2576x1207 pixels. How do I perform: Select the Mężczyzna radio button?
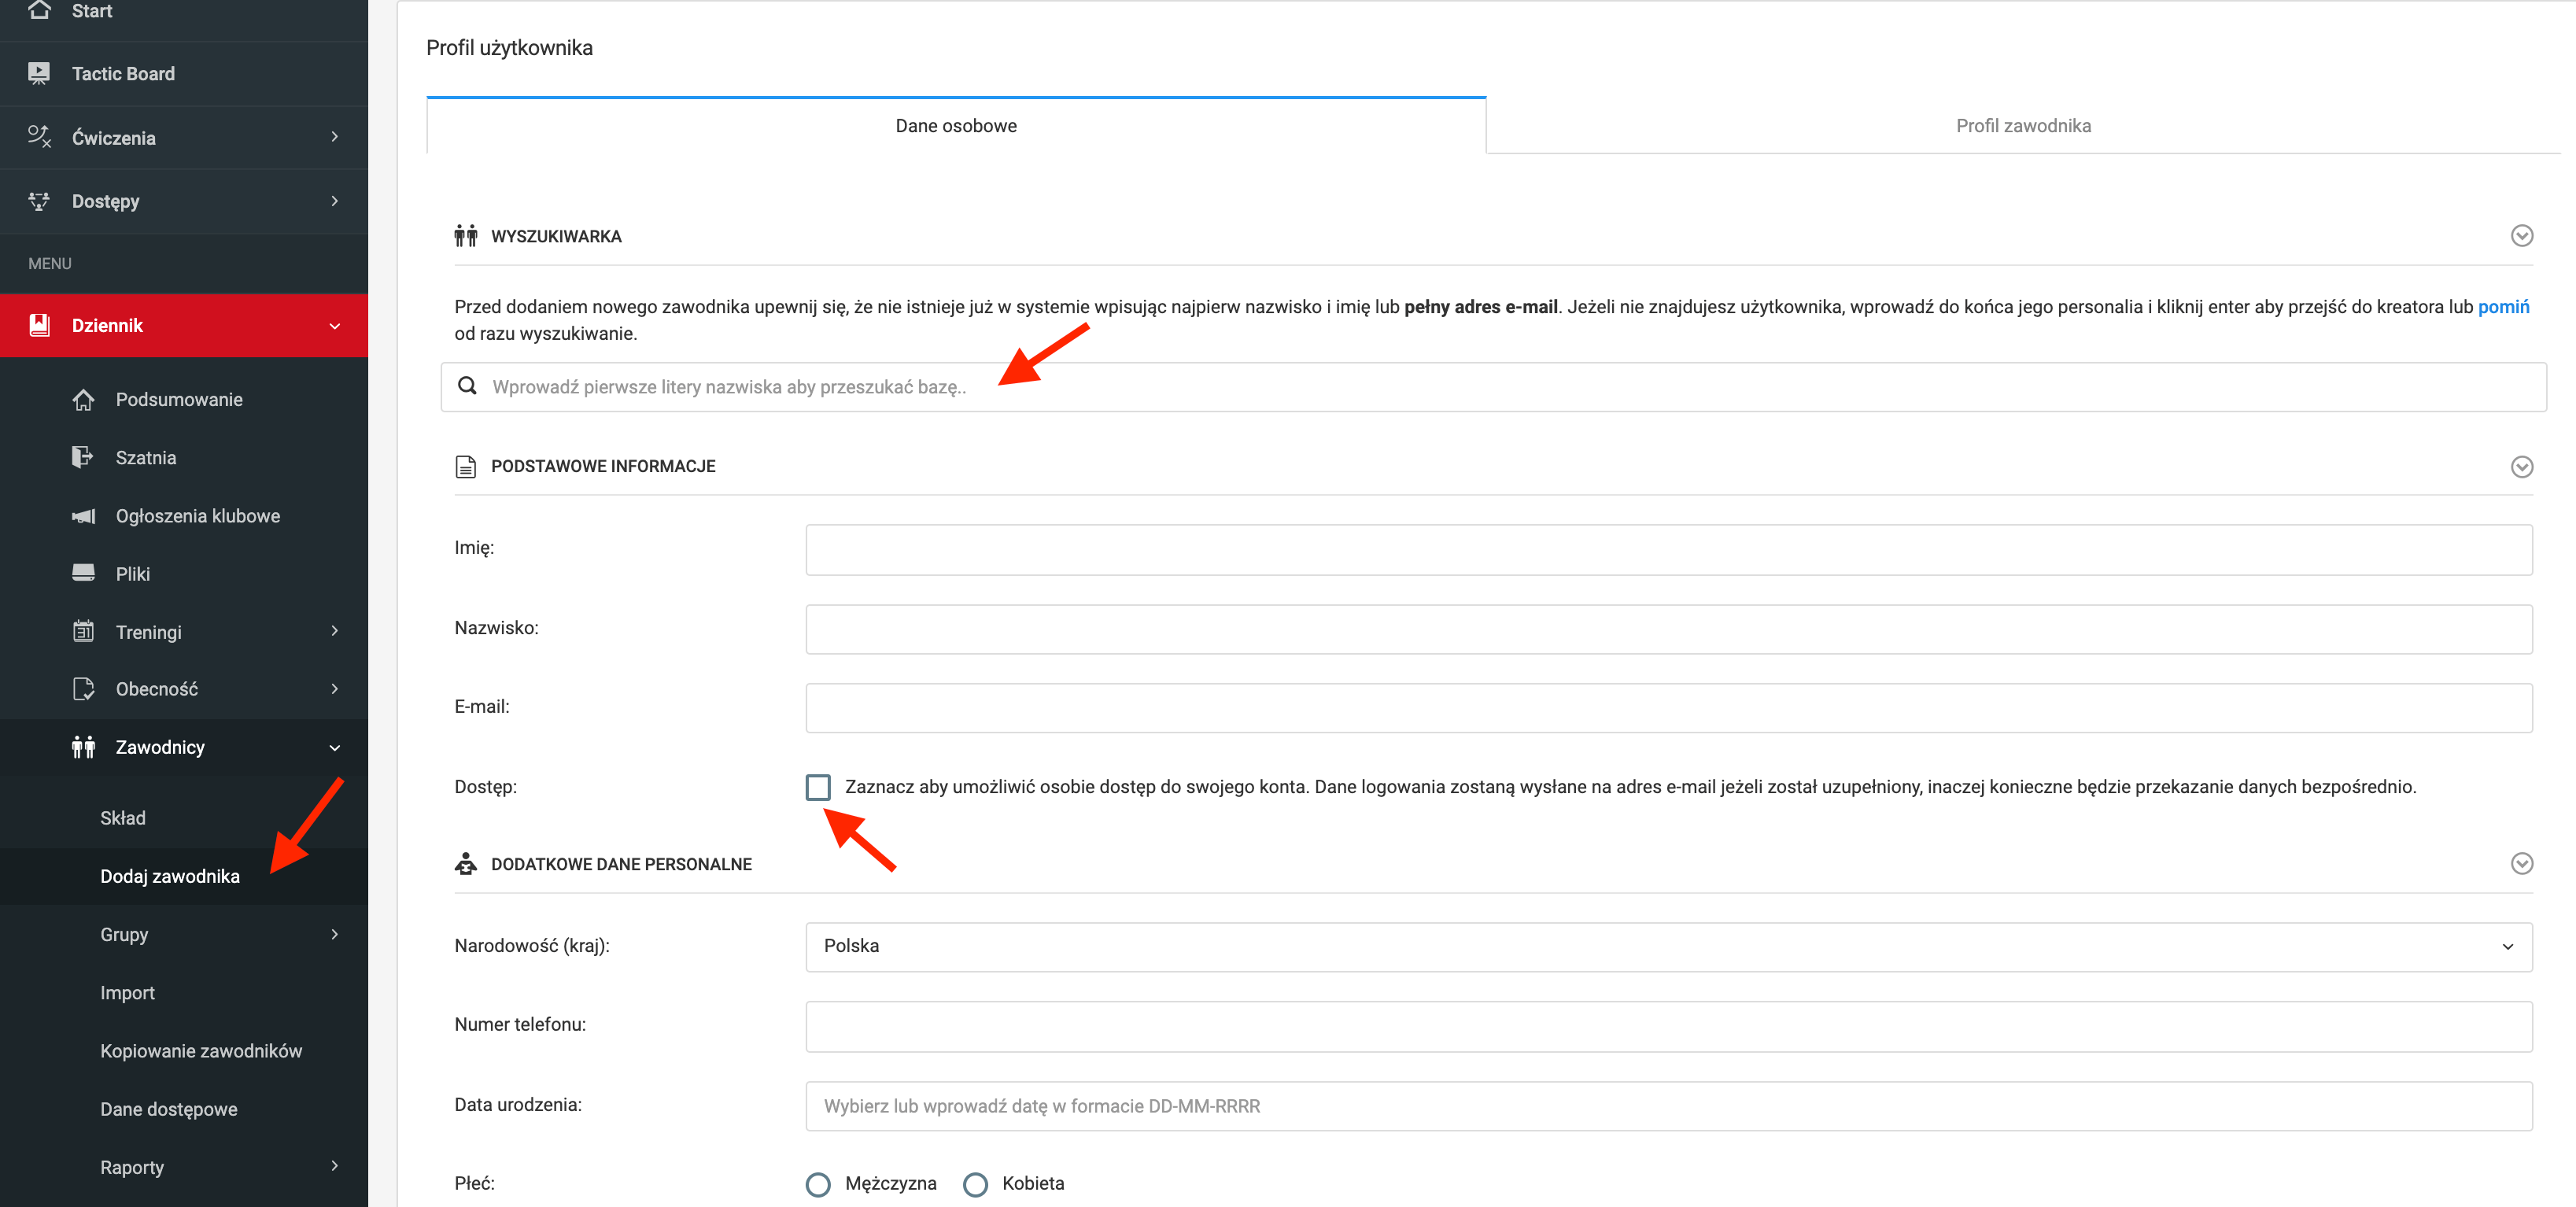[818, 1184]
